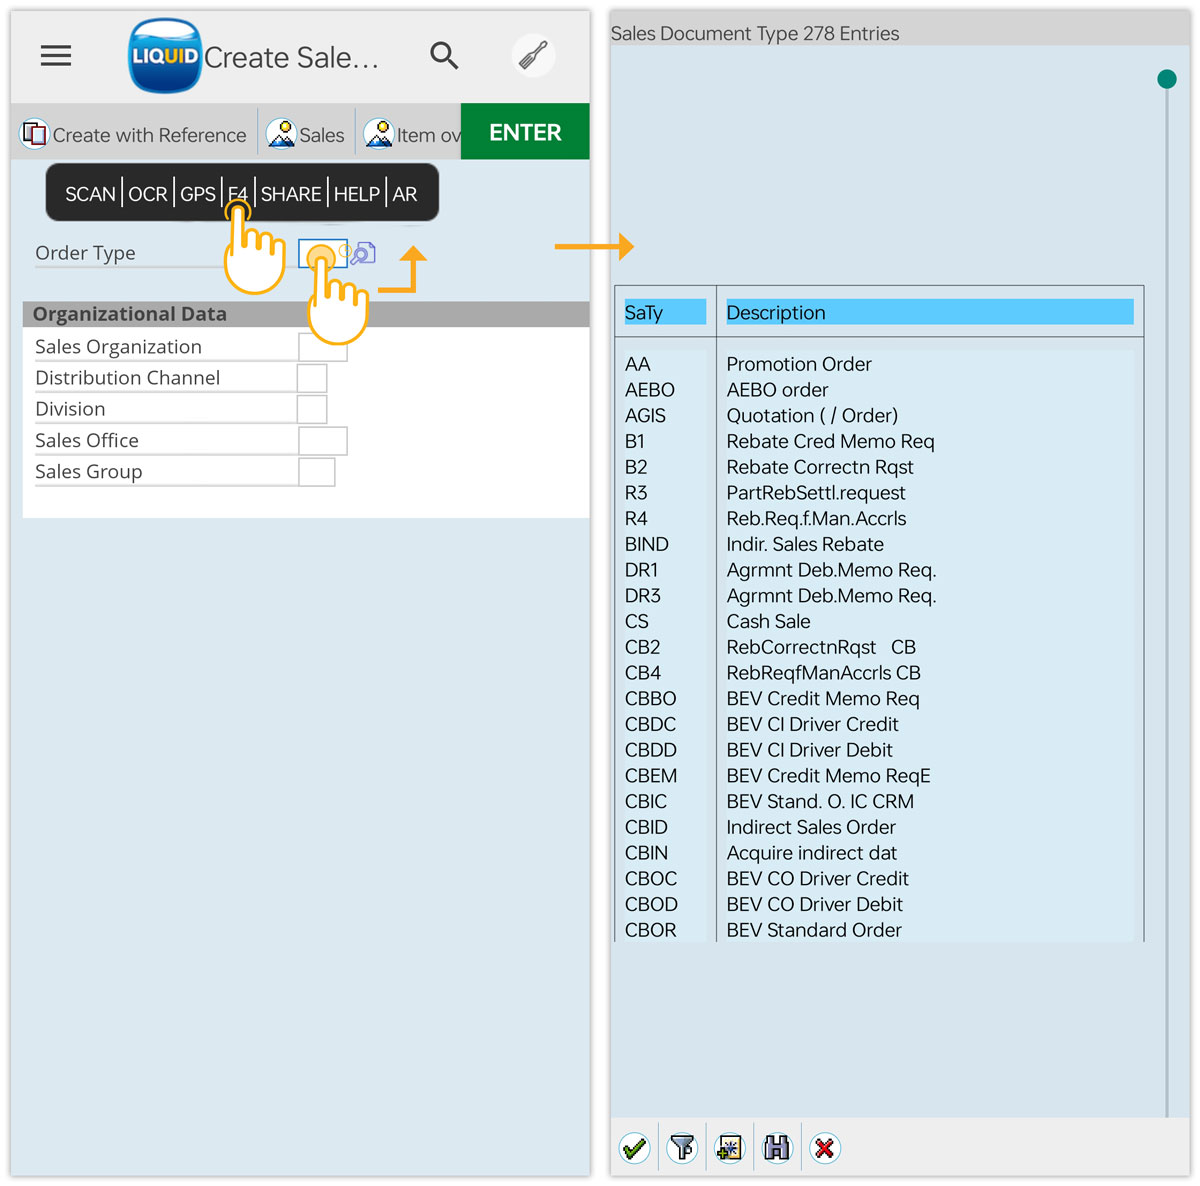Select the AA Promotion Order row

coord(879,364)
